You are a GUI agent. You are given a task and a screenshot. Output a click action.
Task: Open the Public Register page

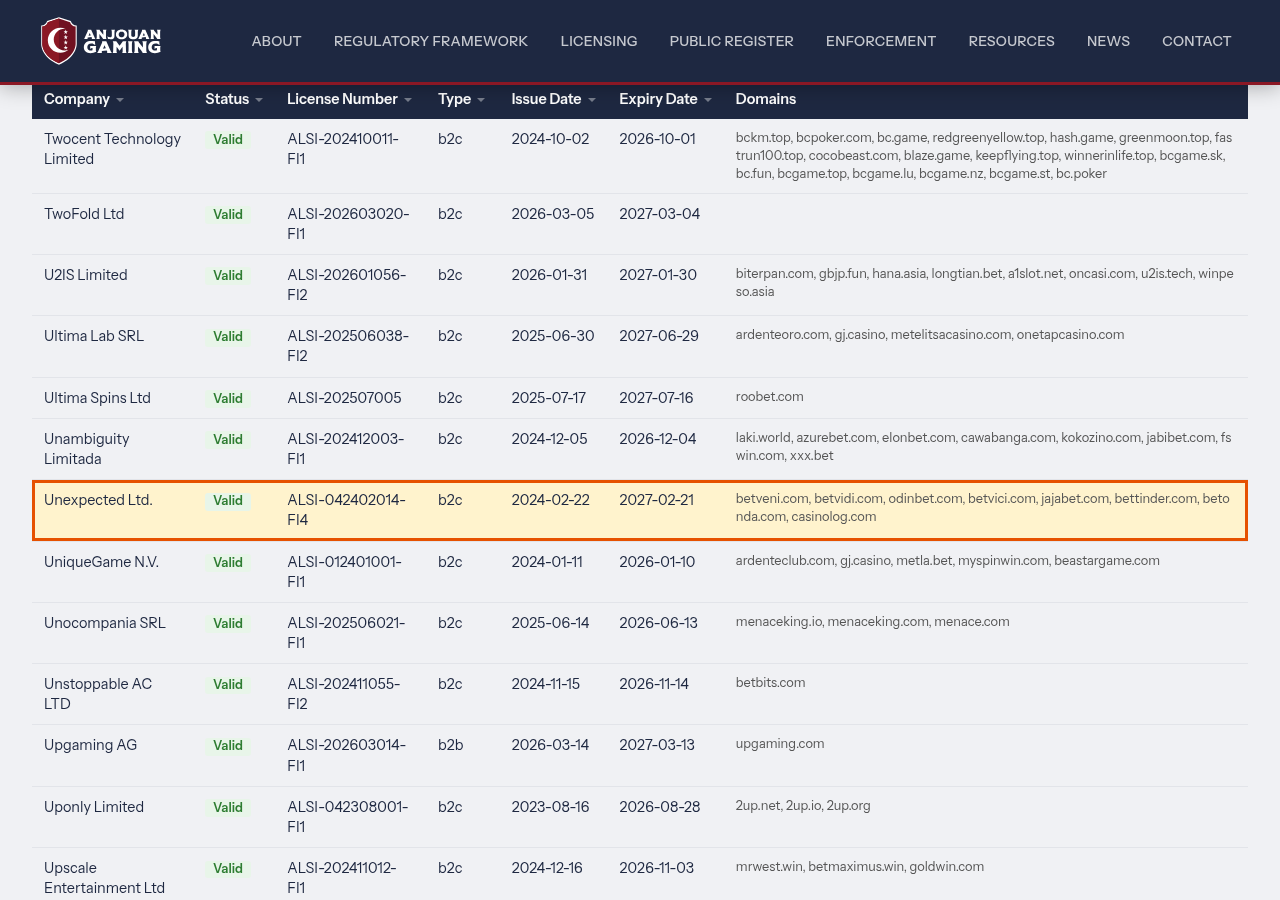(732, 41)
